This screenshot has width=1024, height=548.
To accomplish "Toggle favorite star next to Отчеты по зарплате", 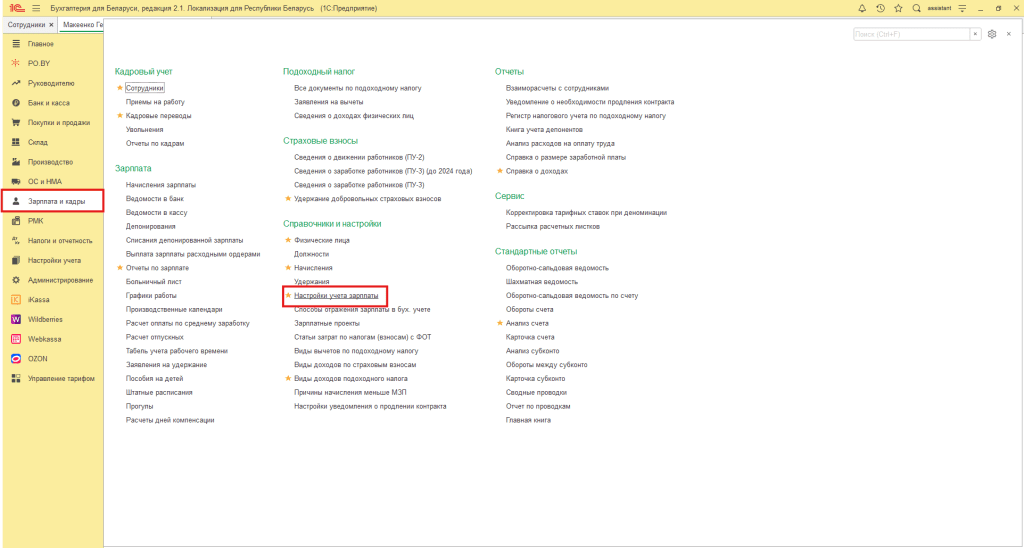I will point(120,268).
